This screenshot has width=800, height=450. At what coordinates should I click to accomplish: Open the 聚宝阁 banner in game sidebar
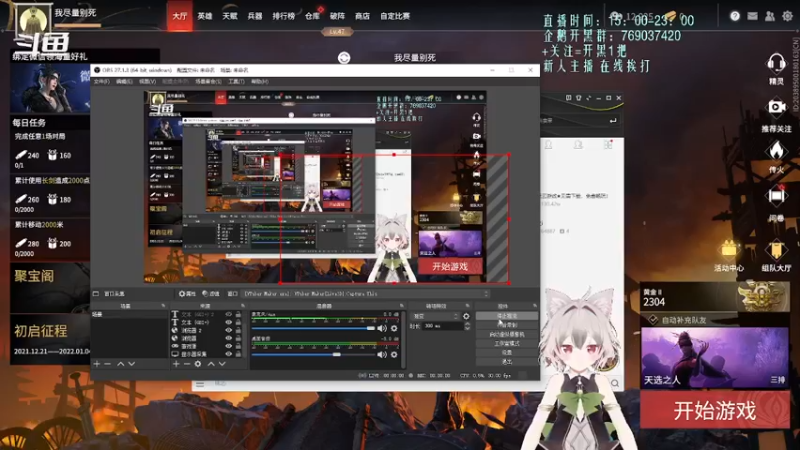point(50,287)
